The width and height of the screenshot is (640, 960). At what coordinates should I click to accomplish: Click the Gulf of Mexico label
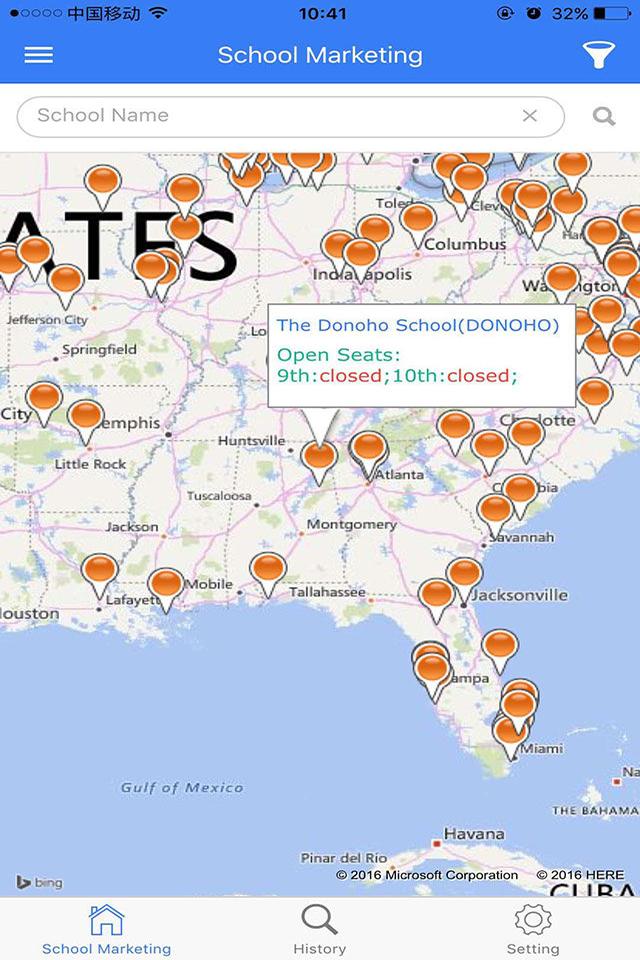click(182, 787)
